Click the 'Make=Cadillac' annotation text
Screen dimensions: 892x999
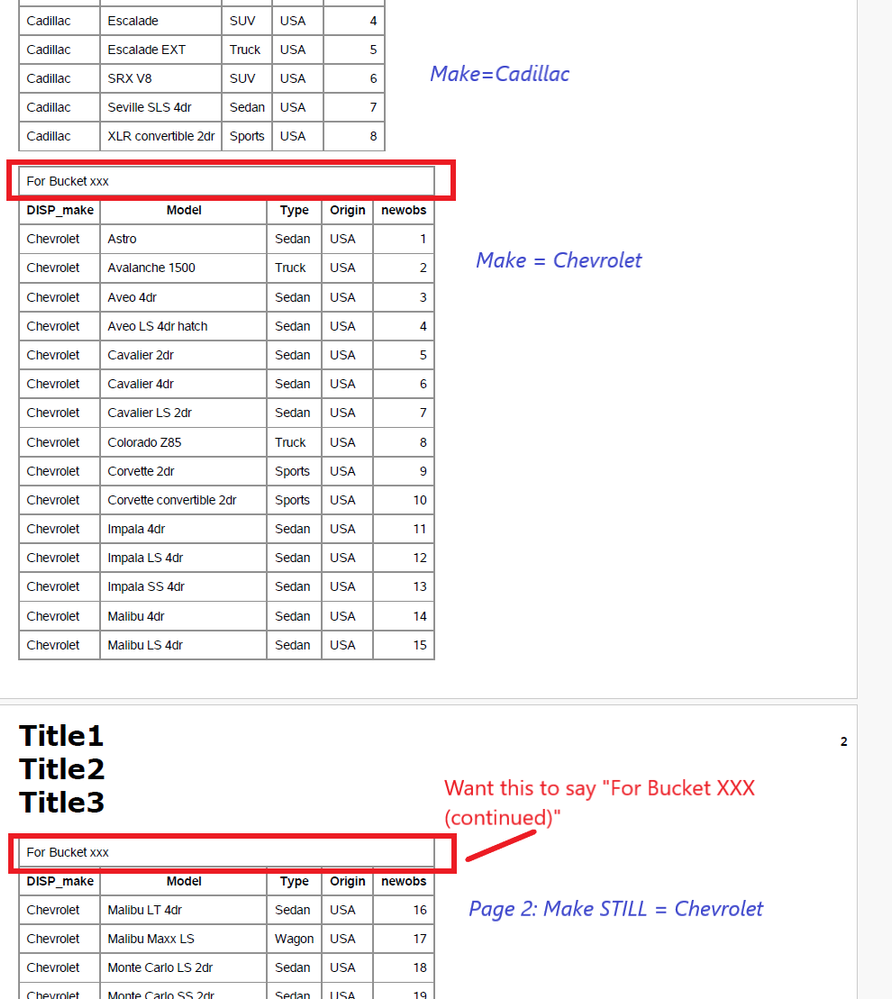click(x=500, y=74)
